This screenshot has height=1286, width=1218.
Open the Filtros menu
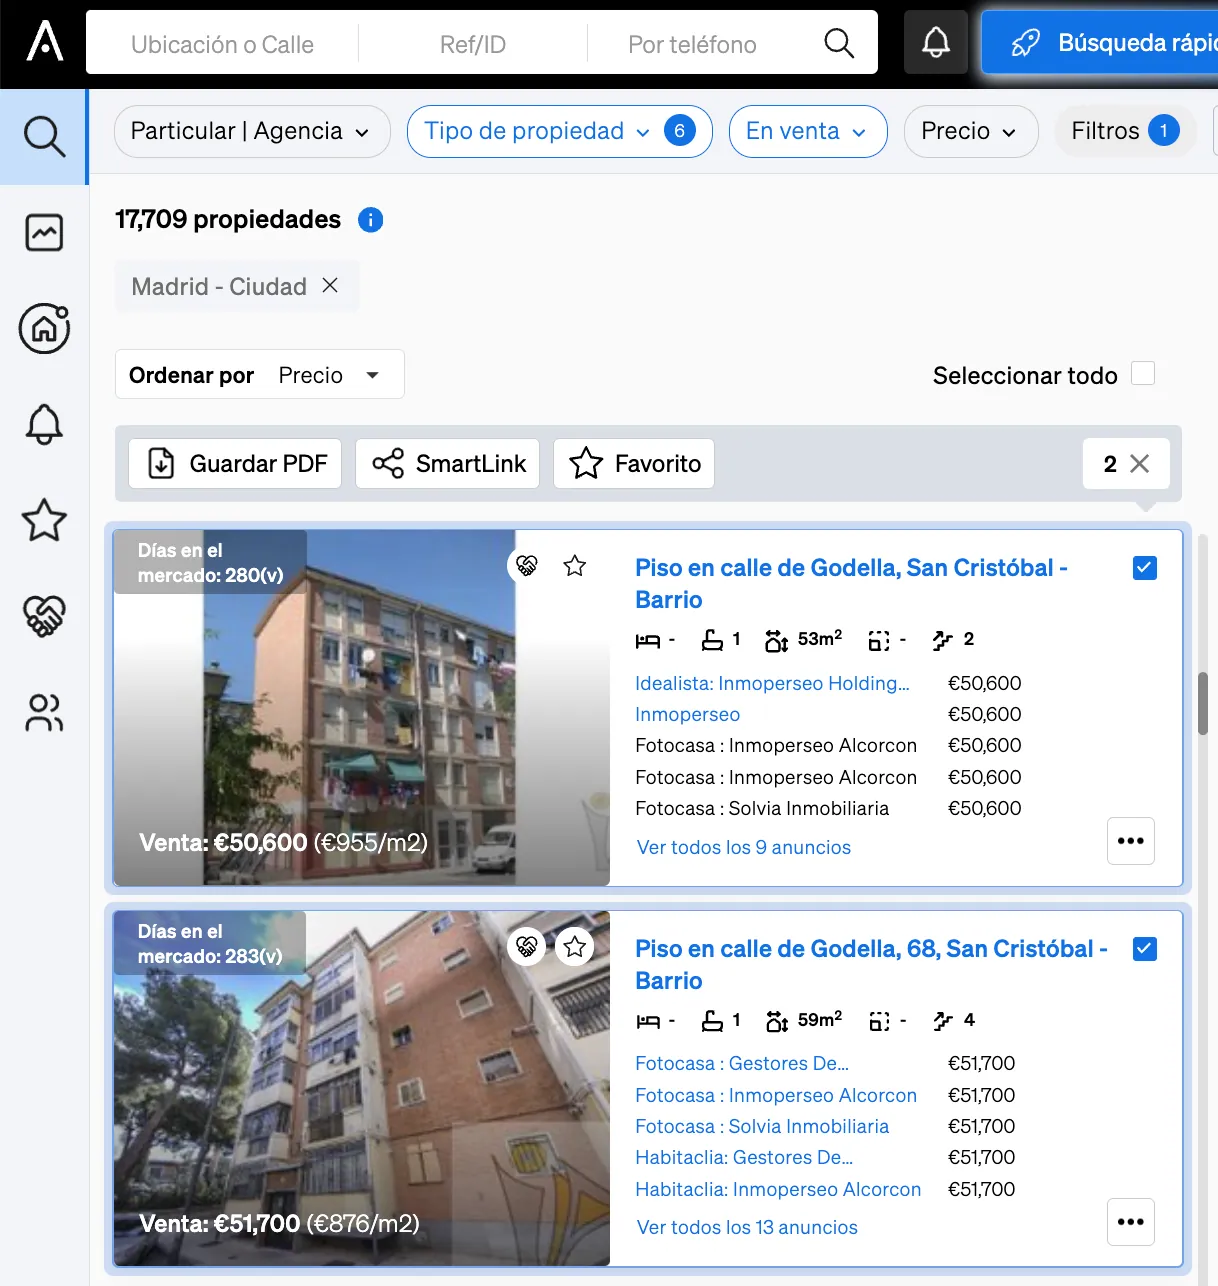1125,131
